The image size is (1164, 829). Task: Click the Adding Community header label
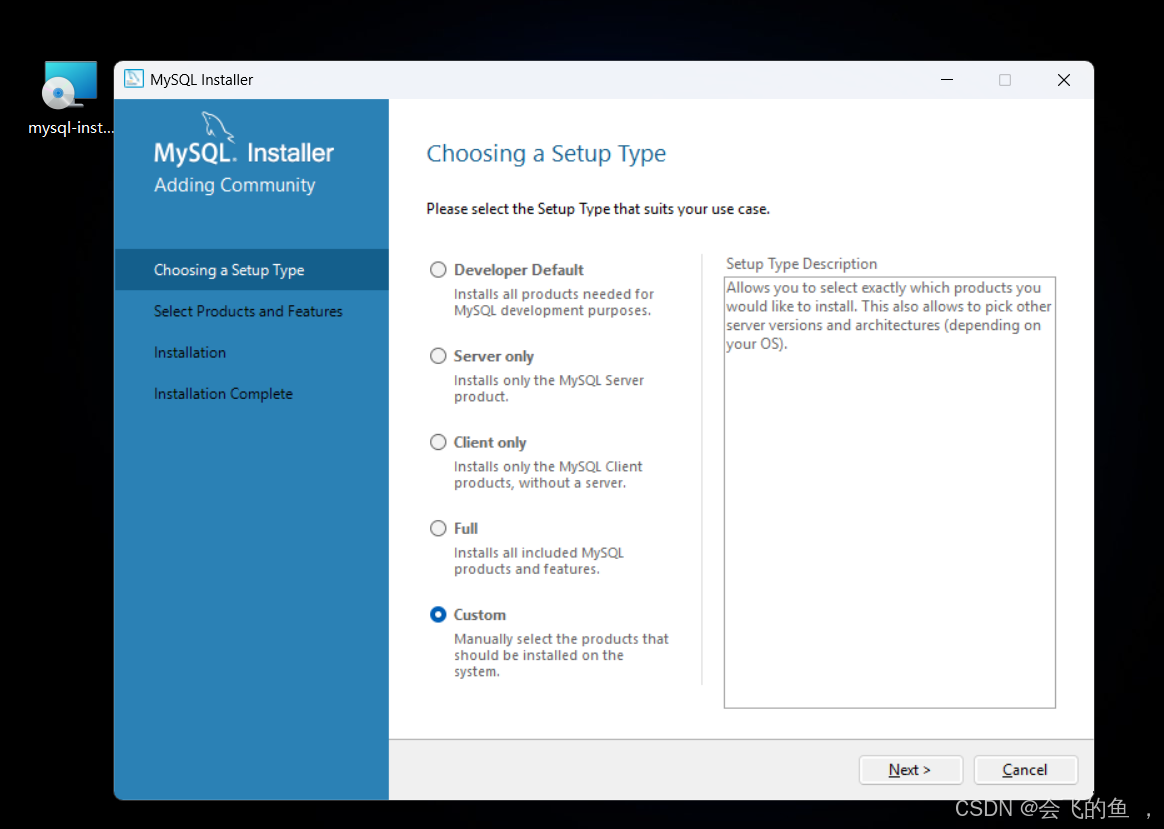234,186
